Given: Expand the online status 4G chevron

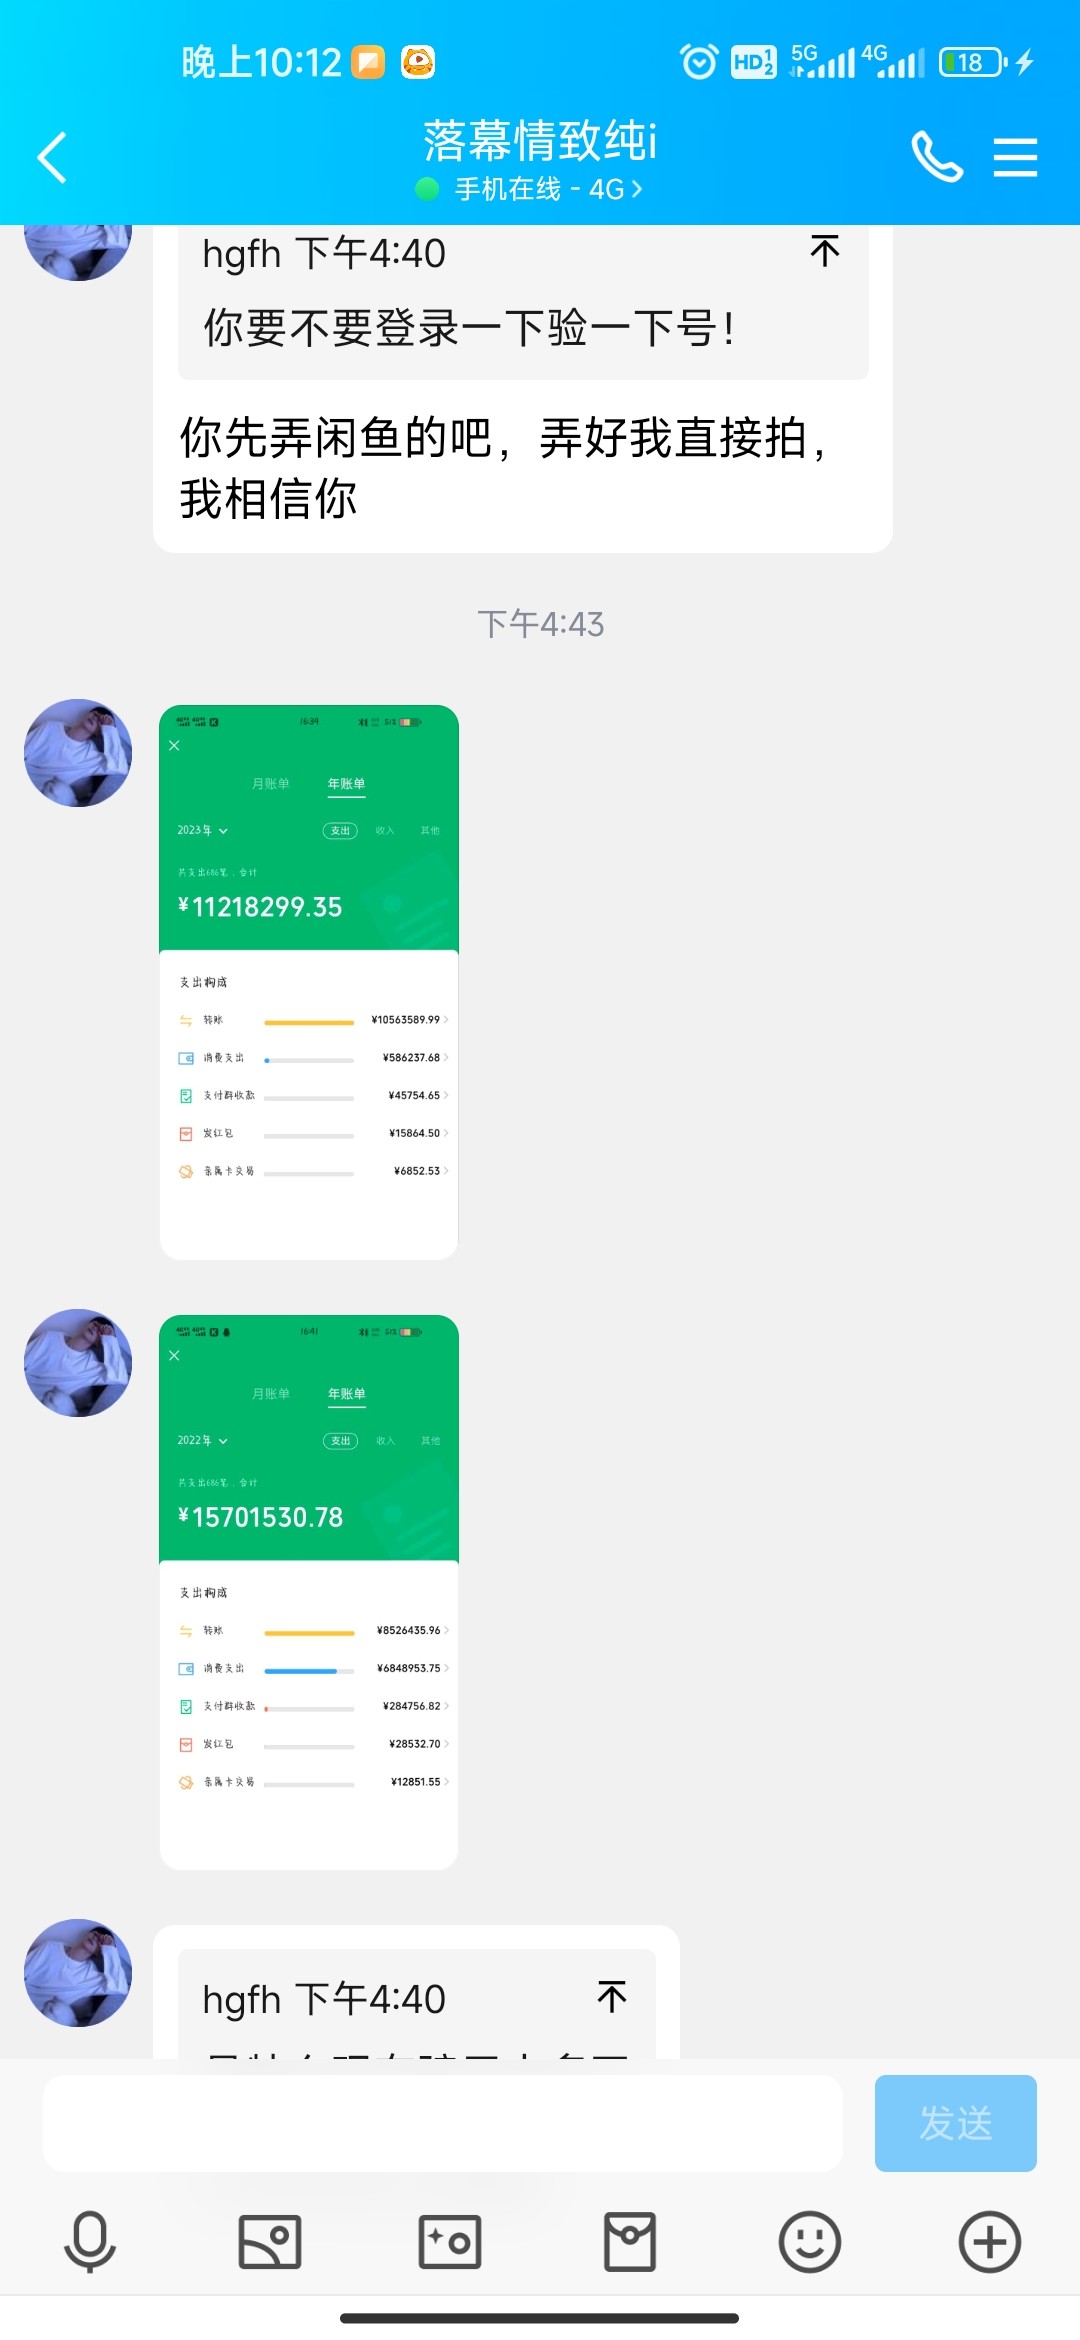Looking at the screenshot, I should coord(636,189).
